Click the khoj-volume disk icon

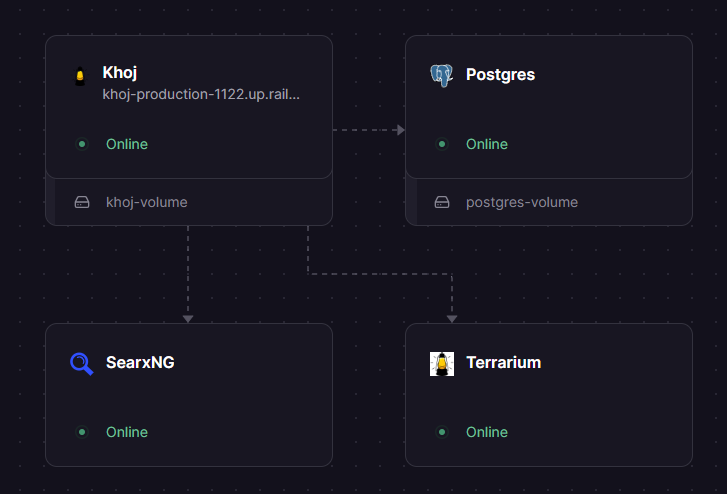pos(82,202)
